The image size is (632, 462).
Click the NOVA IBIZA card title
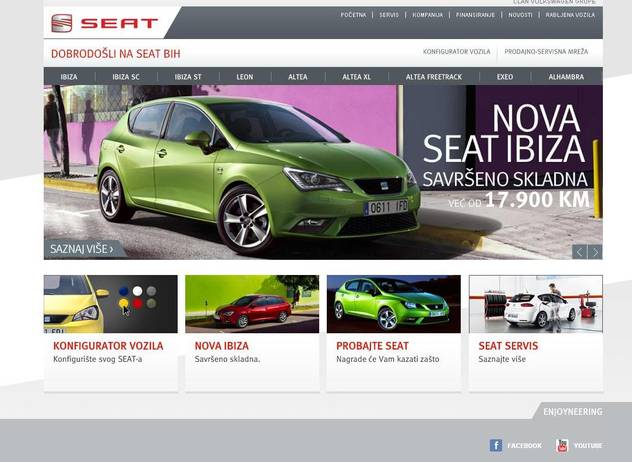(x=222, y=346)
